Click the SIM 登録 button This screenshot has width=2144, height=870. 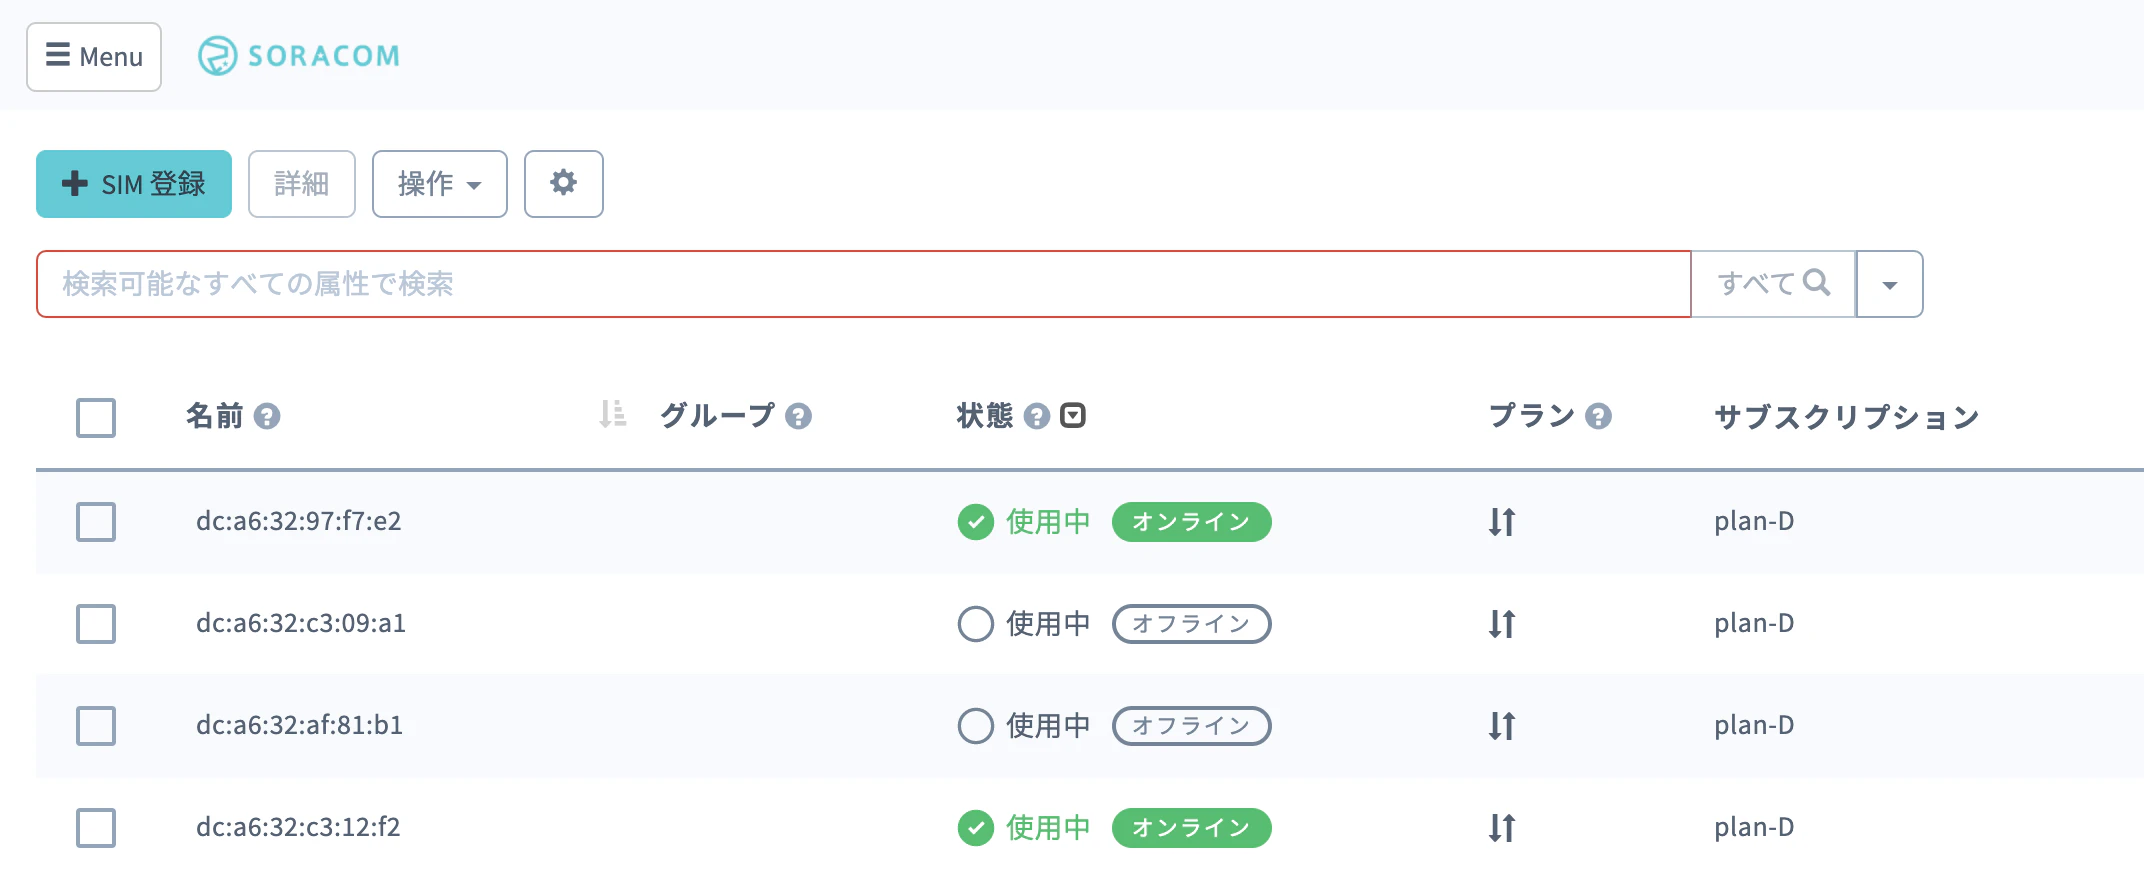coord(133,183)
